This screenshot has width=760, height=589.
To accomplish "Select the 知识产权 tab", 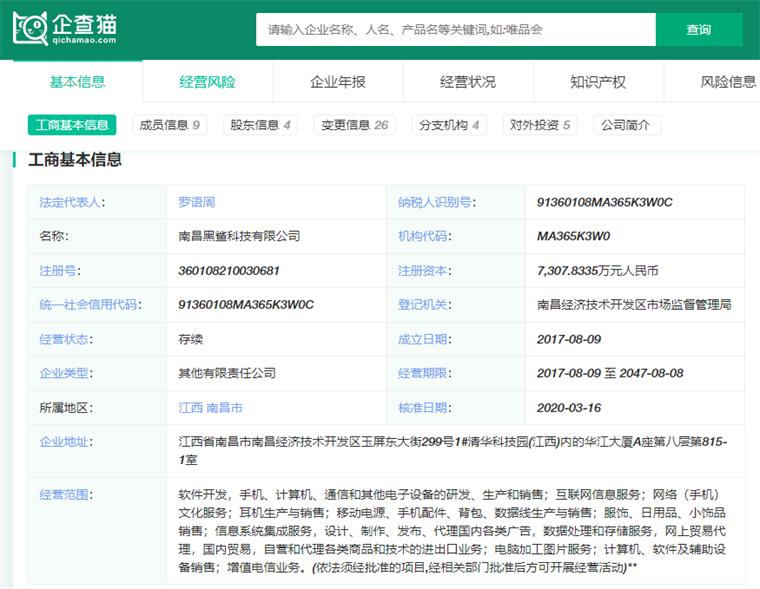I will tap(598, 82).
